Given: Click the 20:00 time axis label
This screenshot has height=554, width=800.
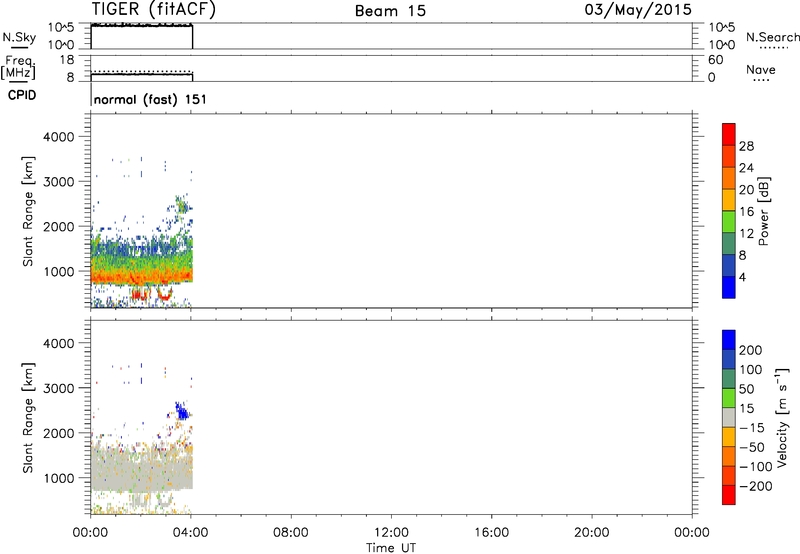Looking at the screenshot, I should (592, 533).
